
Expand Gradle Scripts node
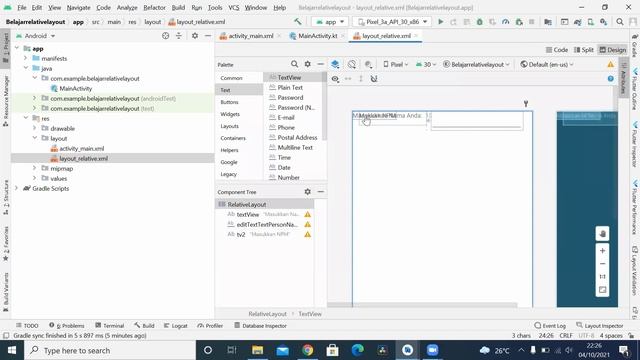17,188
